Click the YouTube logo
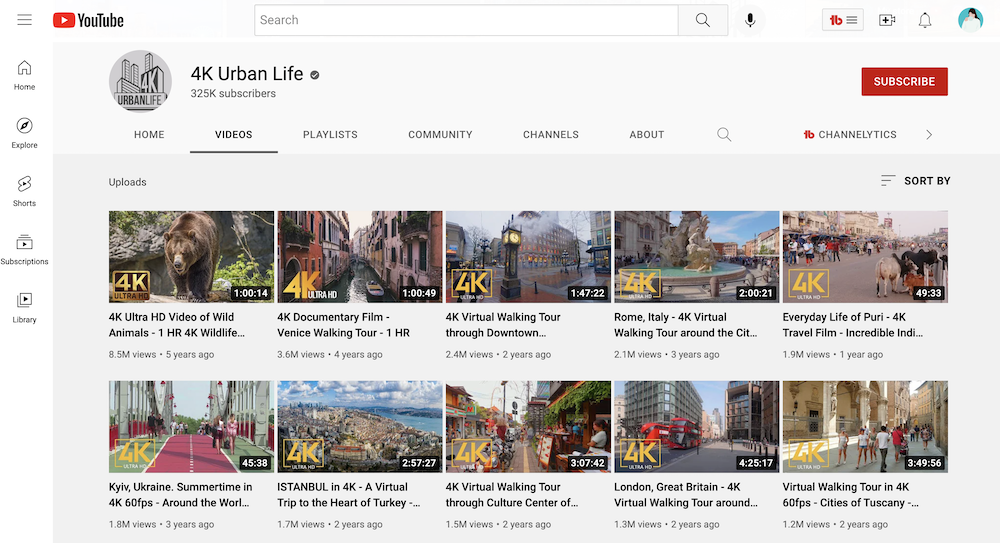Screen dimensions: 1000x543 tap(88, 20)
